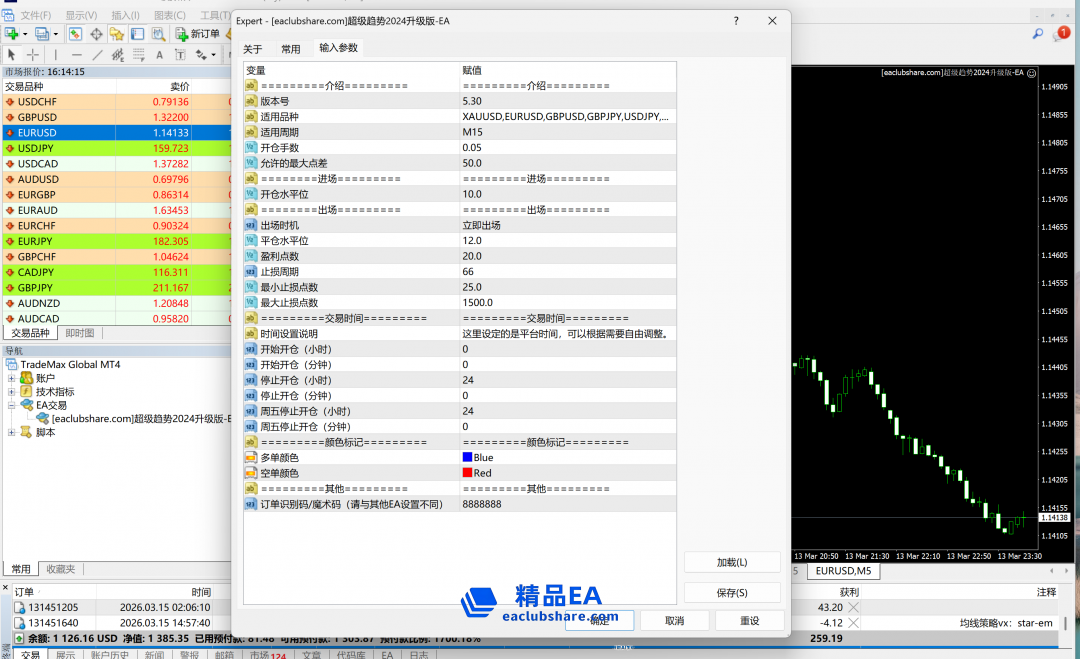
Task: Select the Crosshair tool
Action: click(x=33, y=55)
